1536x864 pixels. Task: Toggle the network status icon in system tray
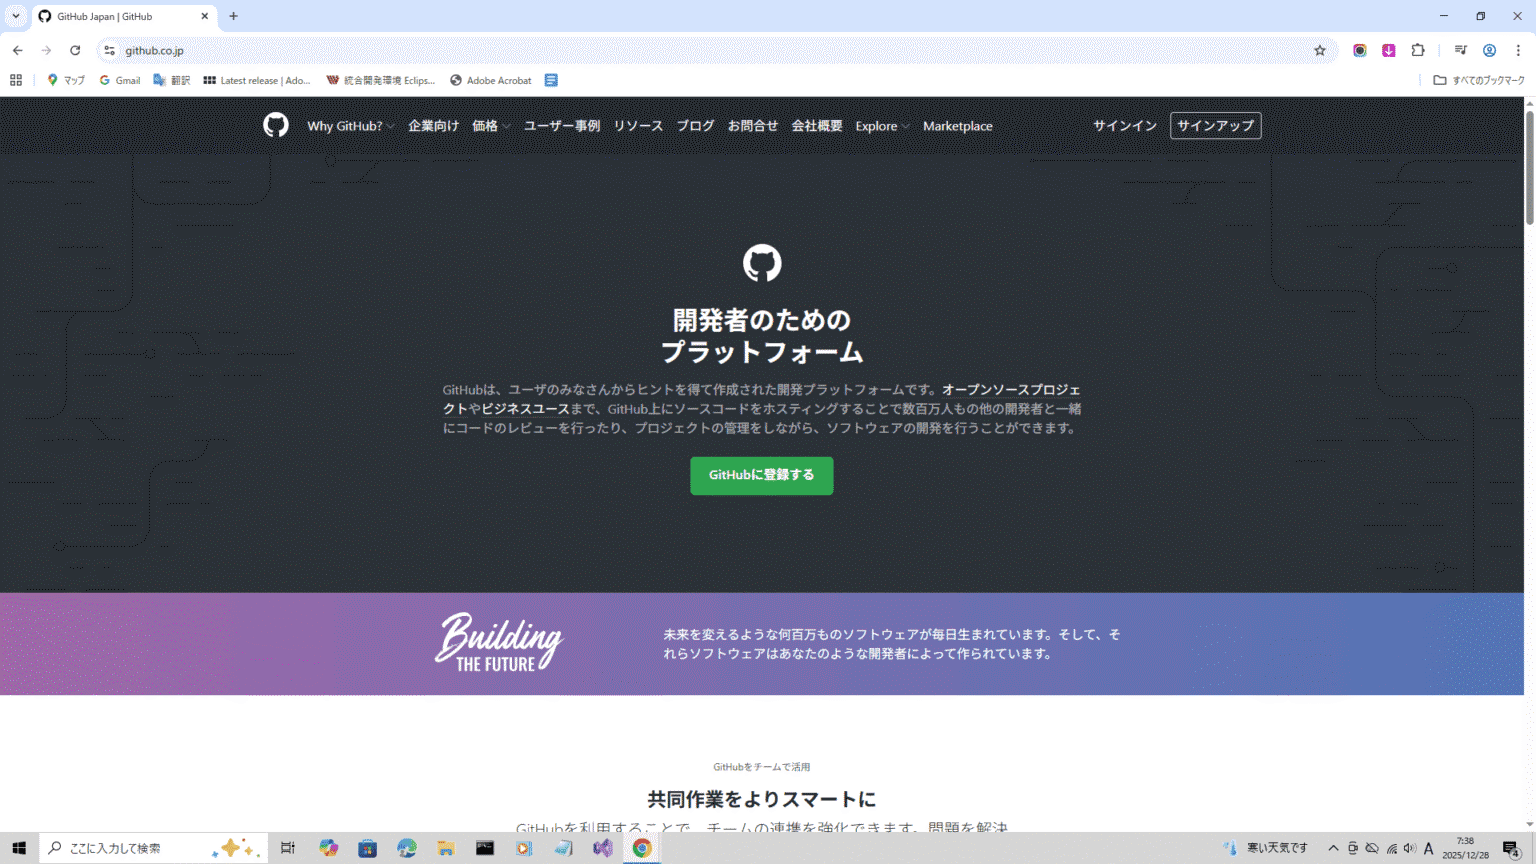(x=1393, y=847)
